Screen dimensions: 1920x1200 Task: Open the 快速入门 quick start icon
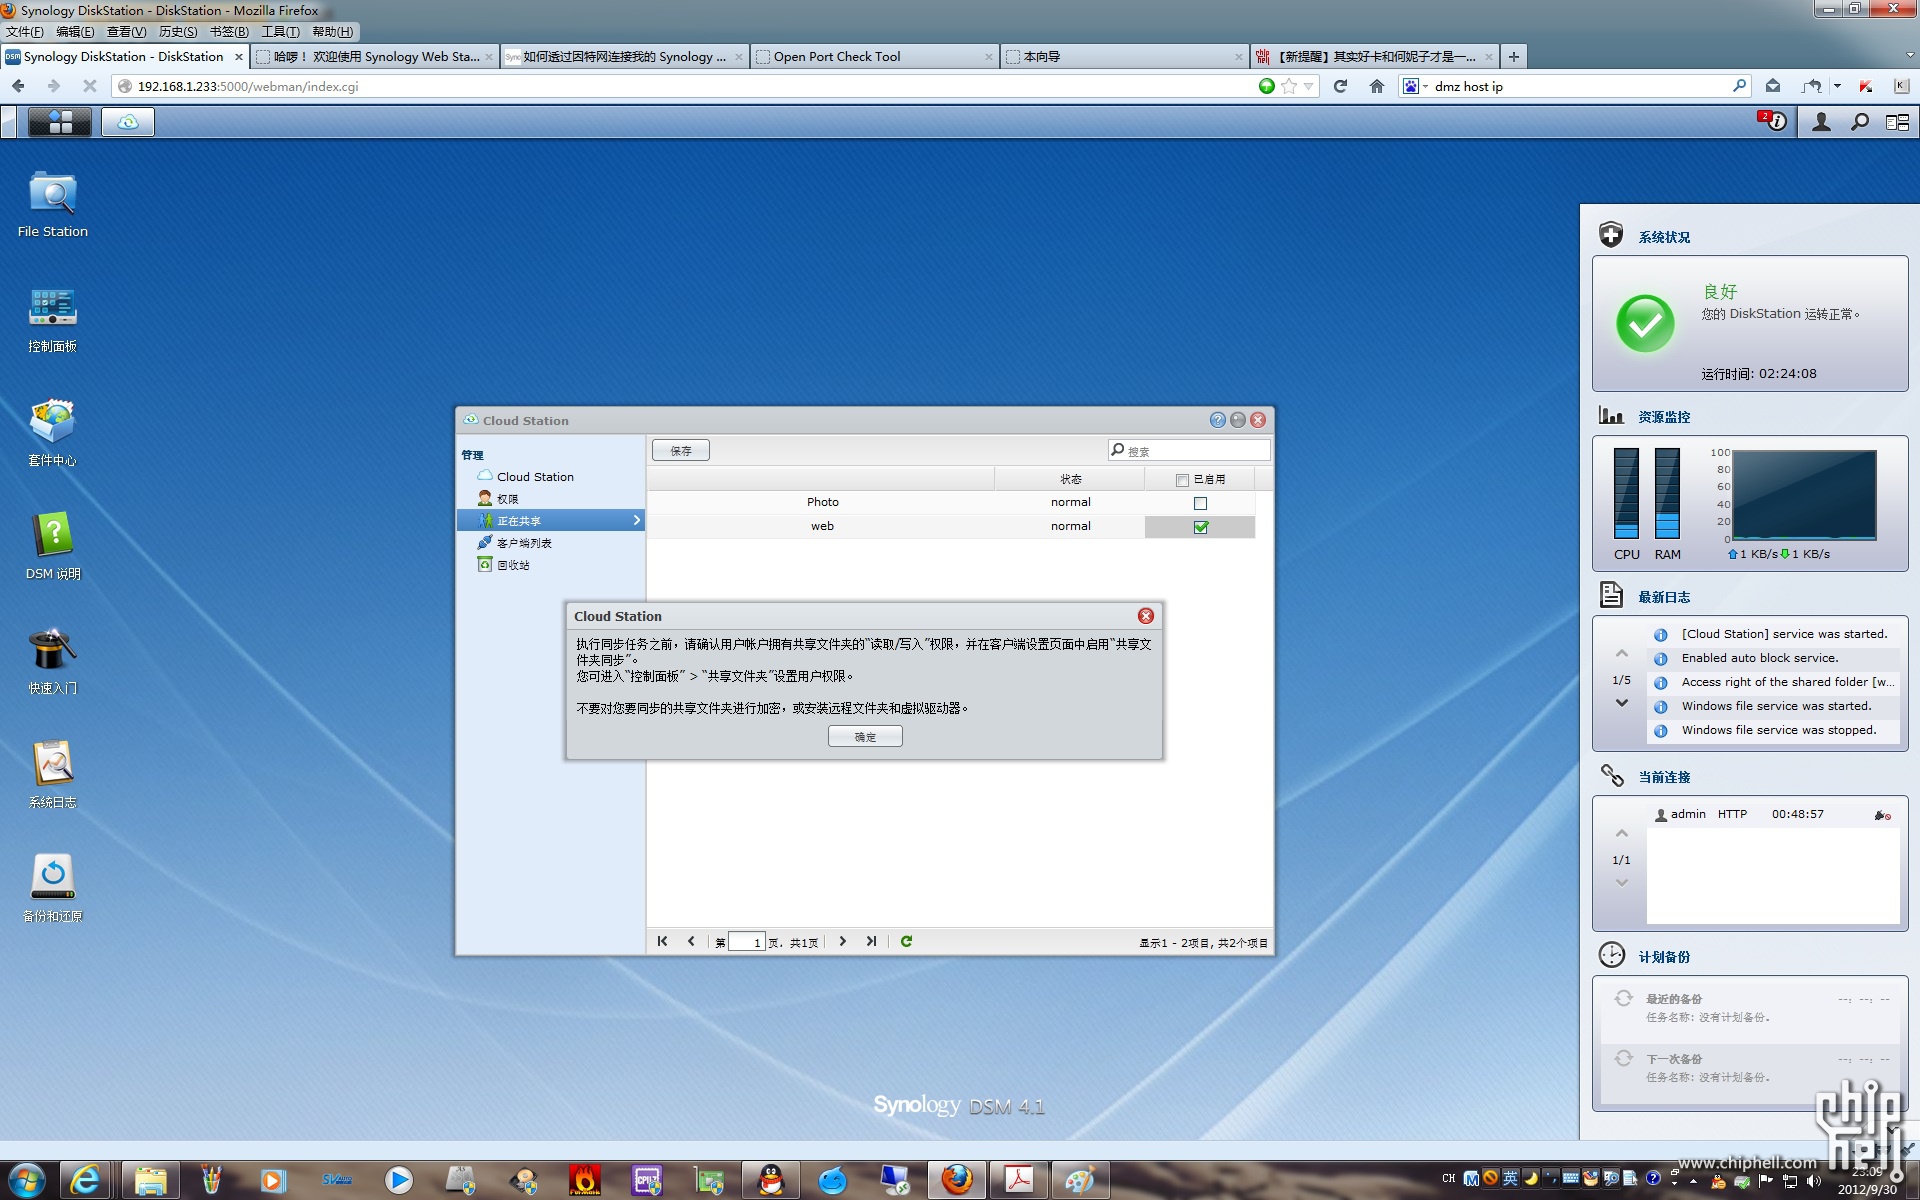(x=53, y=661)
